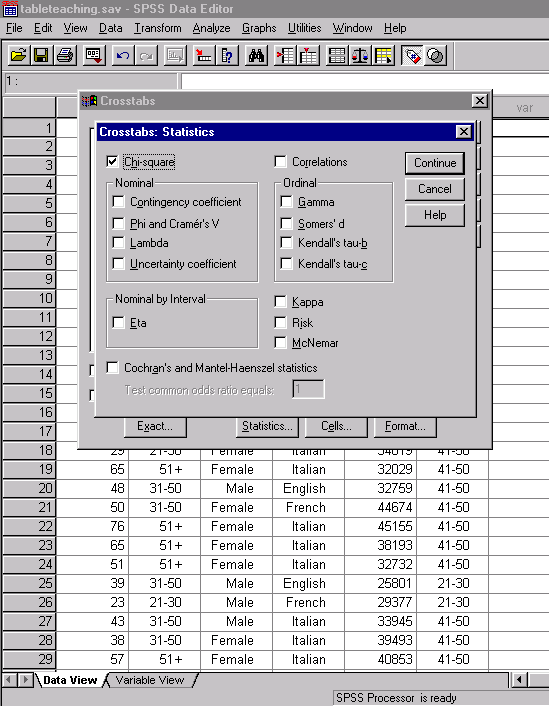This screenshot has width=549, height=706.
Task: Click the Insert Variable icon
Action: pyautogui.click(x=309, y=56)
